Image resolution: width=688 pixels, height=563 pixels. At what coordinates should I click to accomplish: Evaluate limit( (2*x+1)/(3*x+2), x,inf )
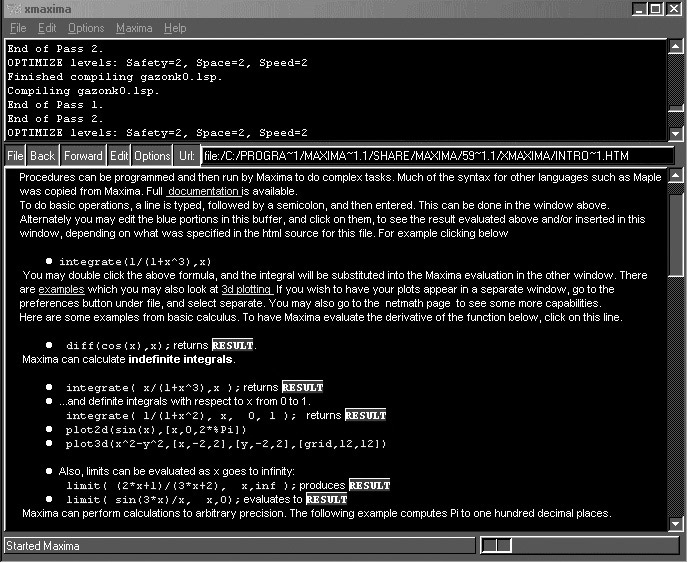tap(181, 486)
